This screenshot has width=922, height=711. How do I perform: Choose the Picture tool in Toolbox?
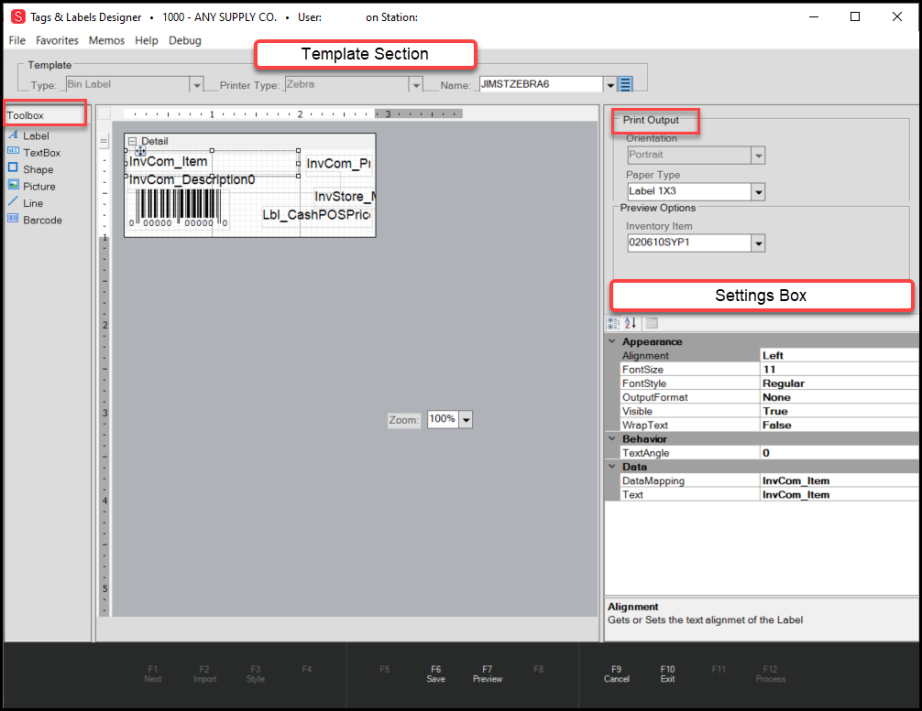point(39,186)
